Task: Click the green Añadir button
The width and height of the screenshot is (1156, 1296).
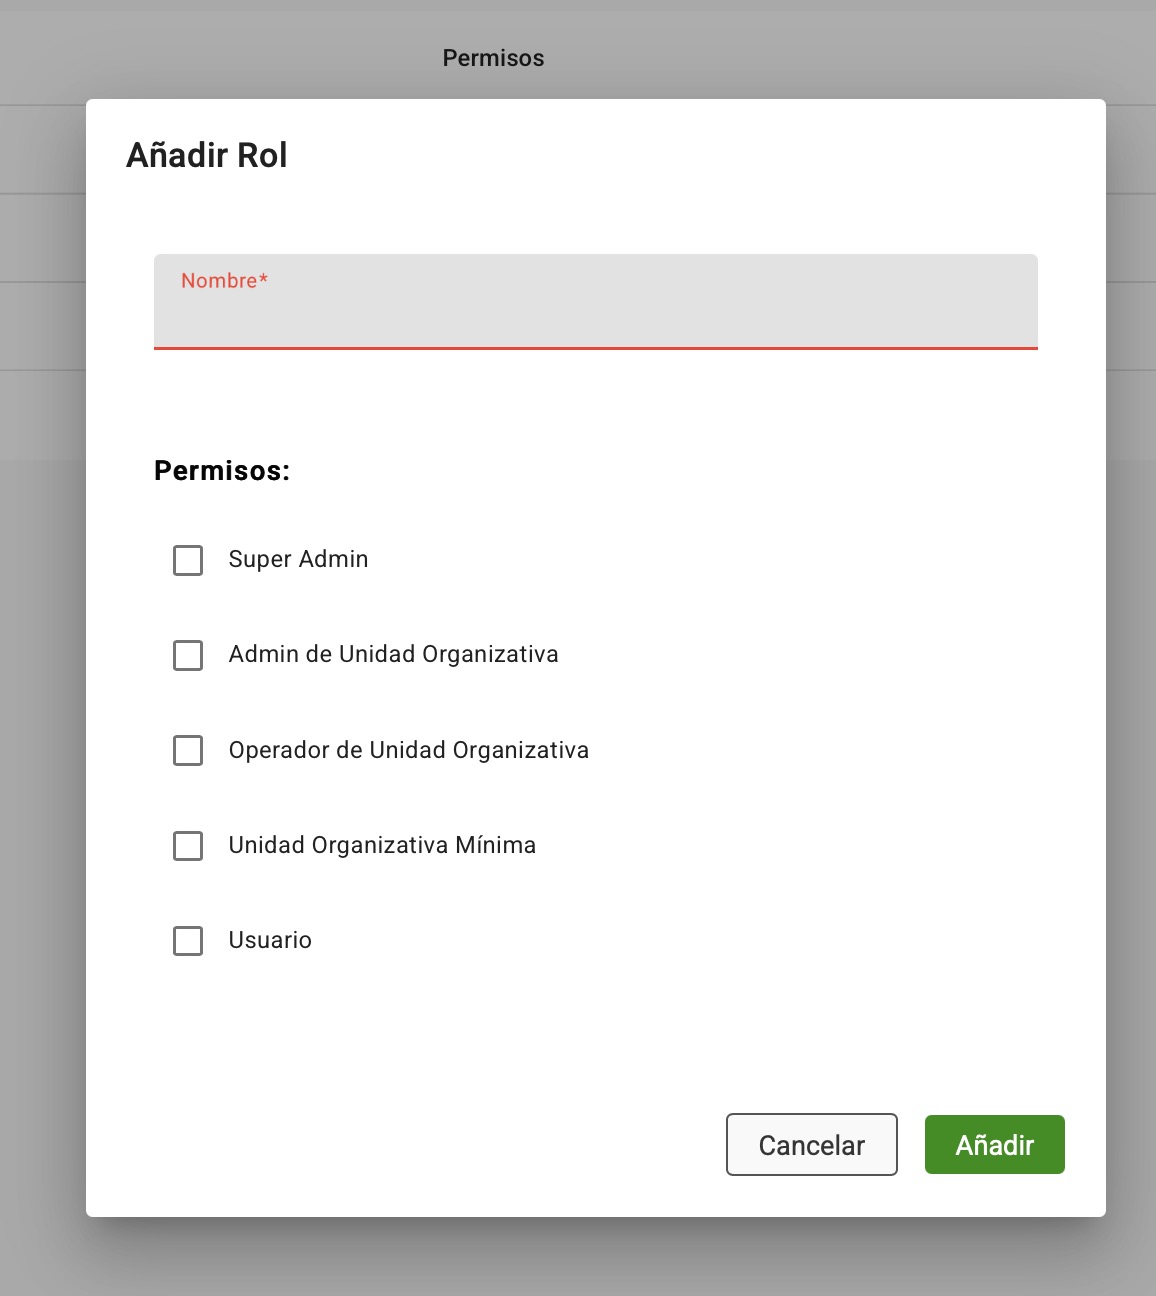Action: (x=994, y=1145)
